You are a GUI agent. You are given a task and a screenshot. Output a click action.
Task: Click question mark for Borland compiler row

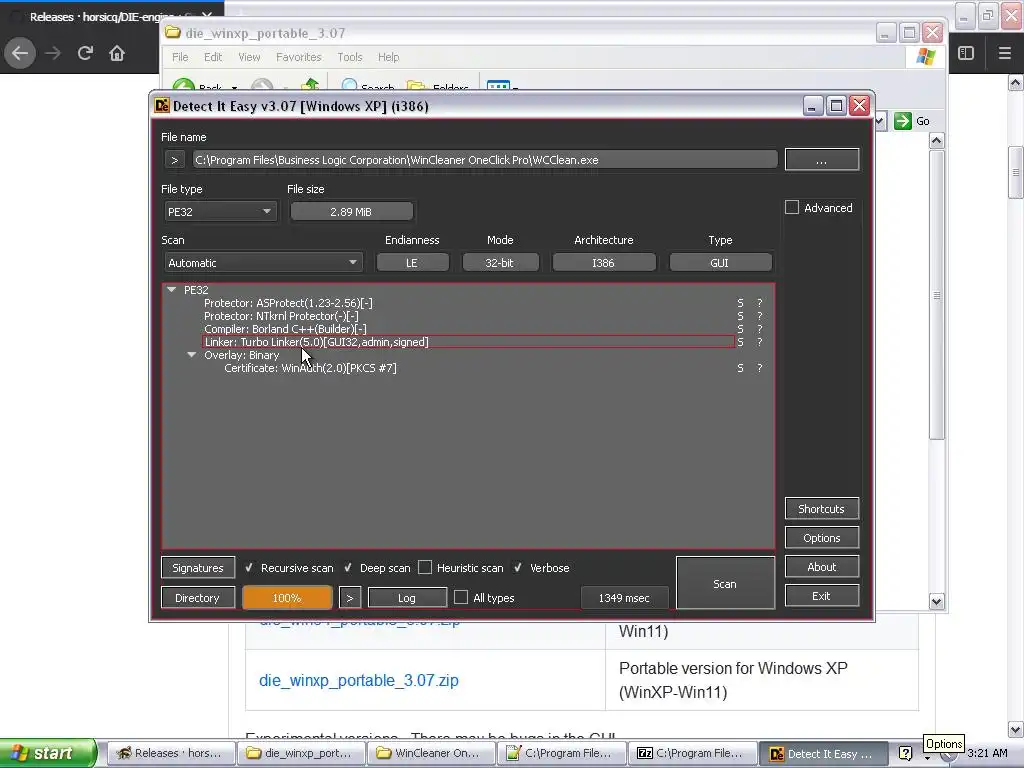pyautogui.click(x=760, y=329)
